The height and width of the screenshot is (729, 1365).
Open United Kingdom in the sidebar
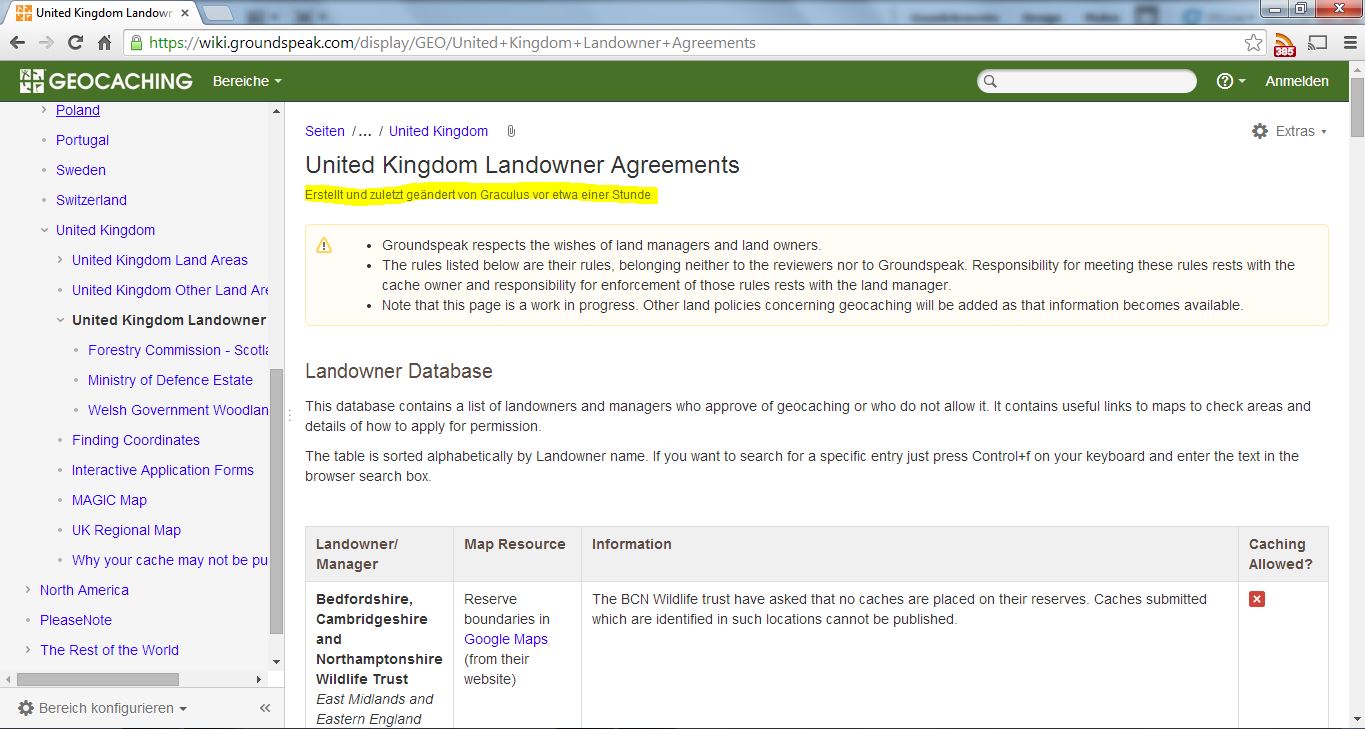pos(105,230)
